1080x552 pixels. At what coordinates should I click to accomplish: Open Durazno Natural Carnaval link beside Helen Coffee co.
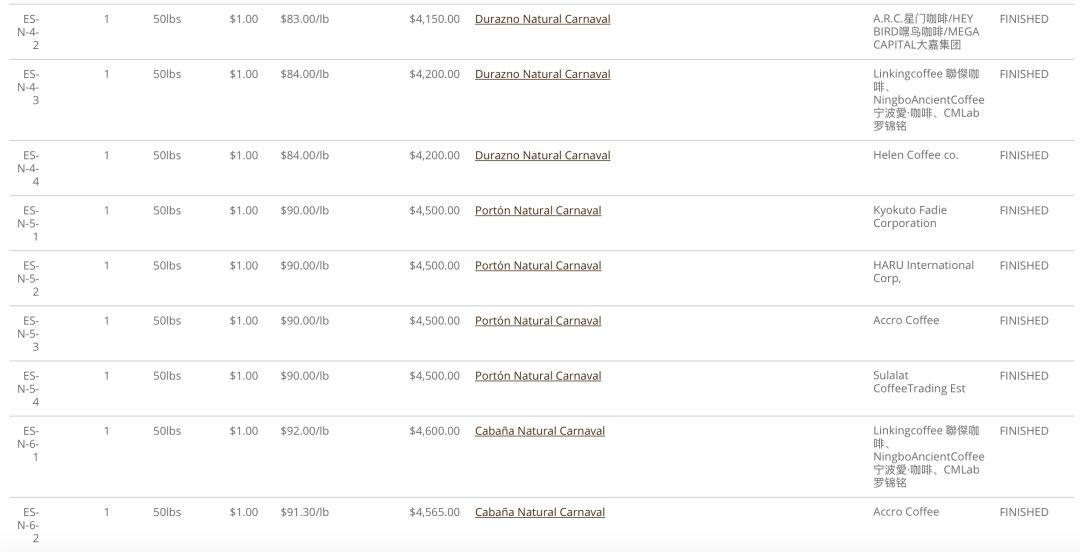542,156
